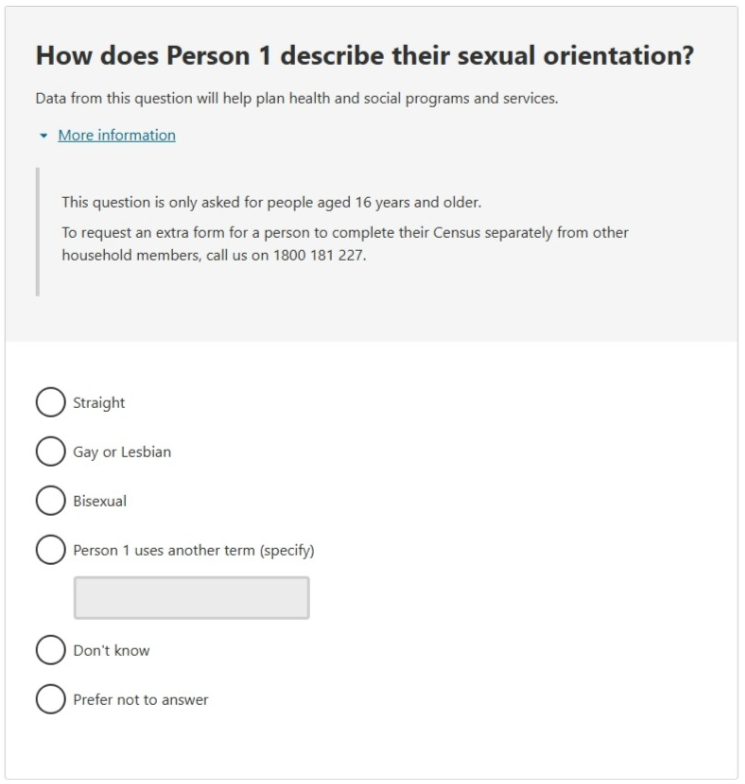Select the Don't know radio button
Viewport: 745px width, 784px height.
[x=49, y=650]
